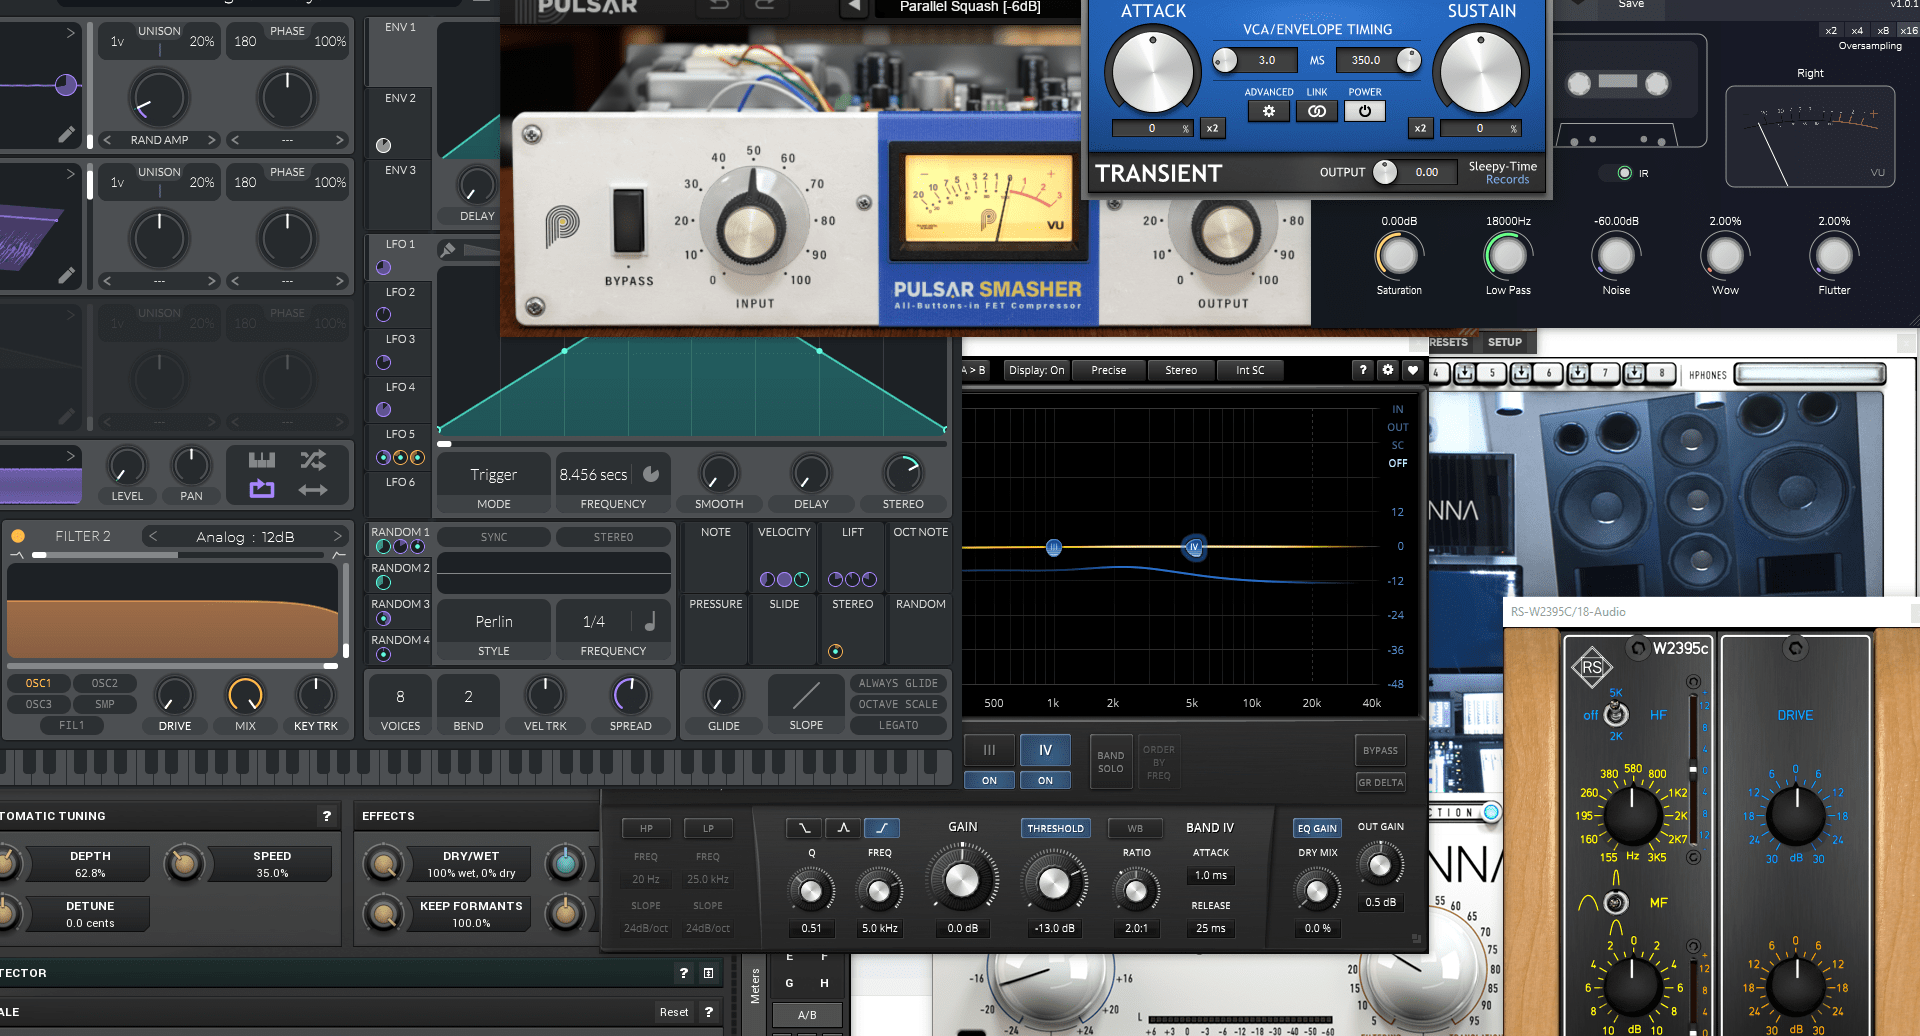Image resolution: width=1920 pixels, height=1036 pixels.
Task: Click the bidirectional arrow icon in the synth
Action: (313, 489)
